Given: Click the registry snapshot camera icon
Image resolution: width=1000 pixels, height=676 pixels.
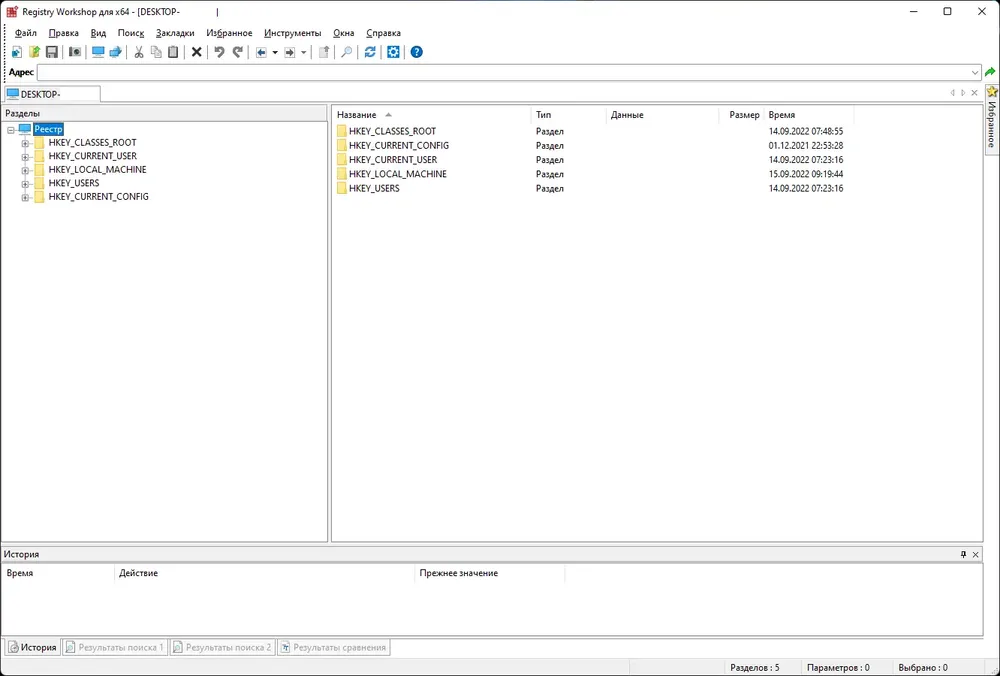Looking at the screenshot, I should pyautogui.click(x=75, y=52).
